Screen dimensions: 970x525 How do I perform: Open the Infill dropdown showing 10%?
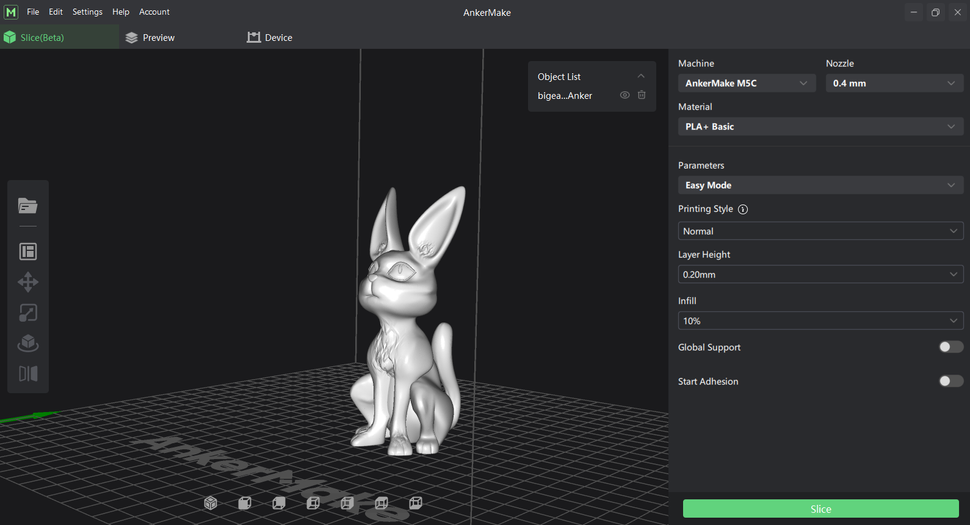[820, 321]
